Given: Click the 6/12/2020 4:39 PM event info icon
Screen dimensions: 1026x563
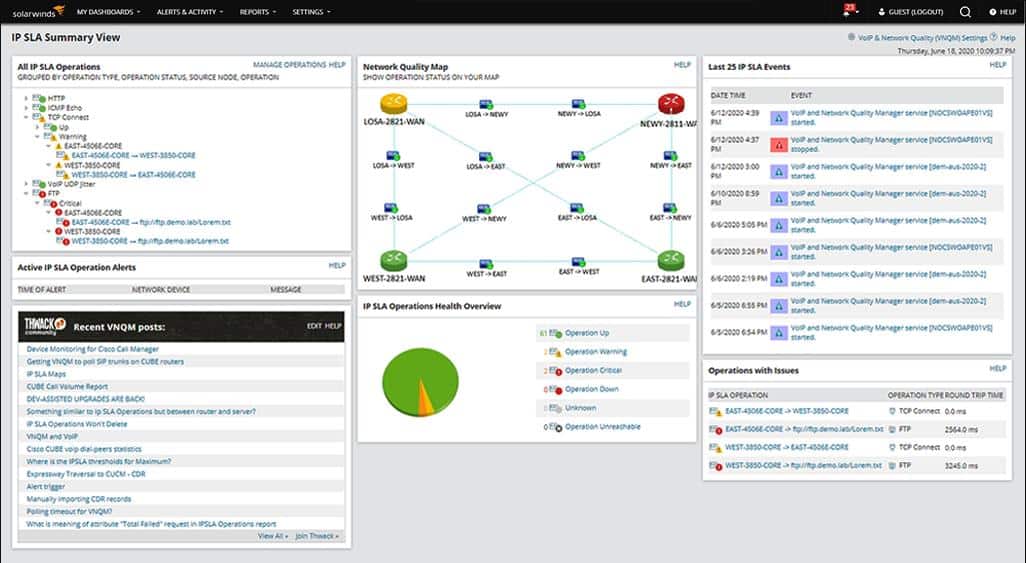Looking at the screenshot, I should click(x=779, y=118).
